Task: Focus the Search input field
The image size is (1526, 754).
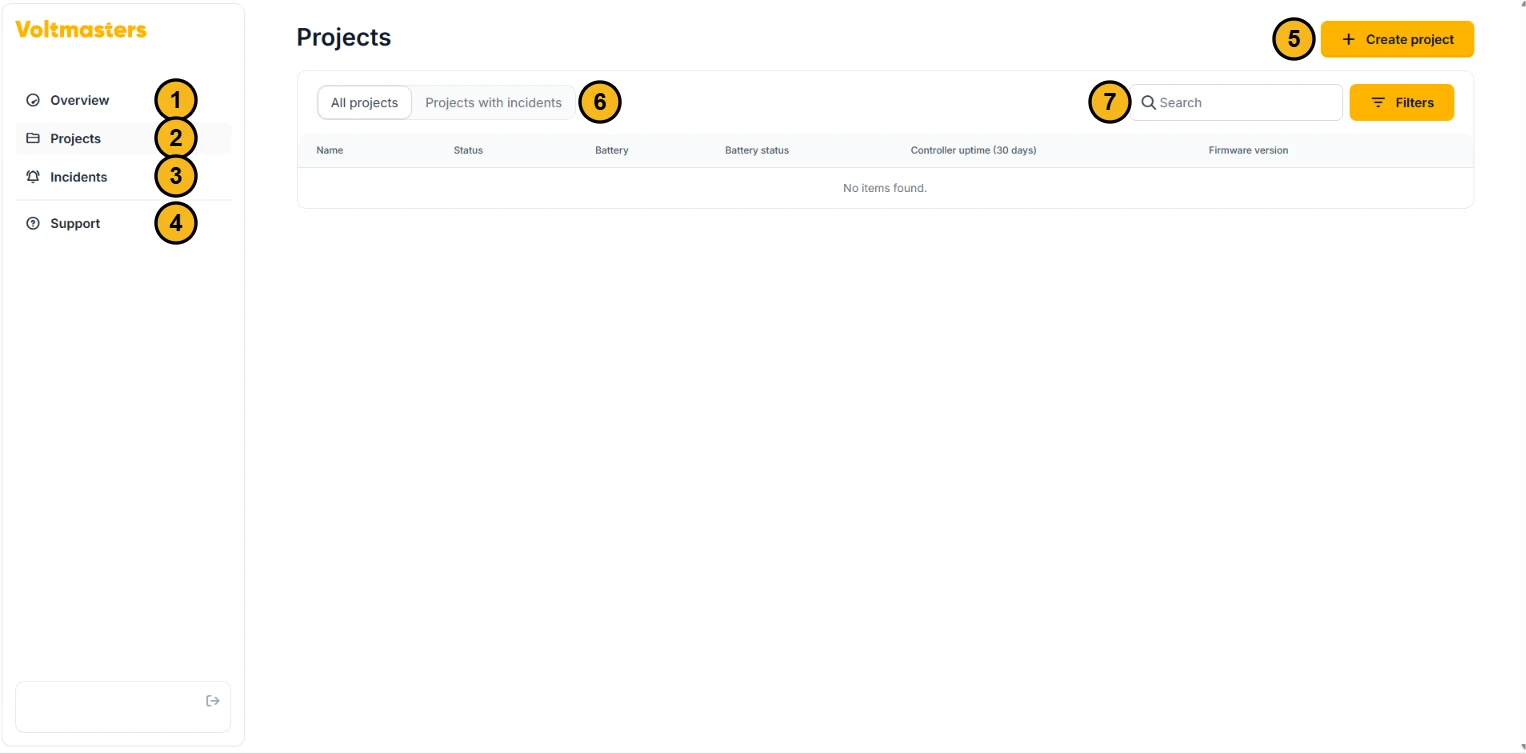Action: pyautogui.click(x=1237, y=103)
